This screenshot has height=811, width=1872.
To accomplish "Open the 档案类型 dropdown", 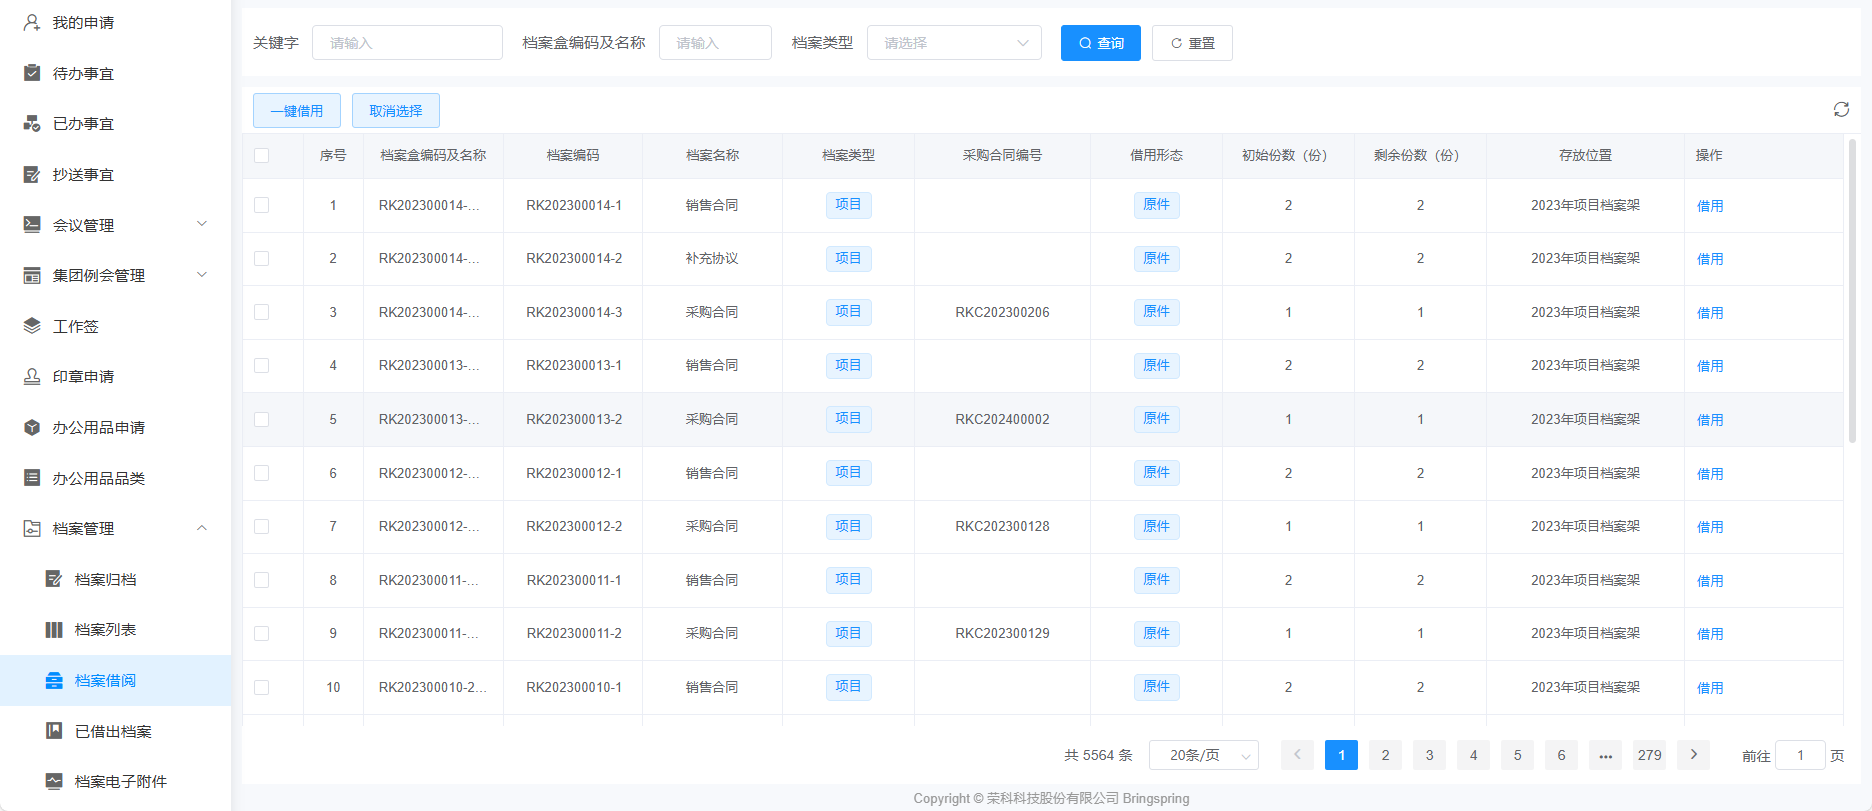I will click(954, 43).
